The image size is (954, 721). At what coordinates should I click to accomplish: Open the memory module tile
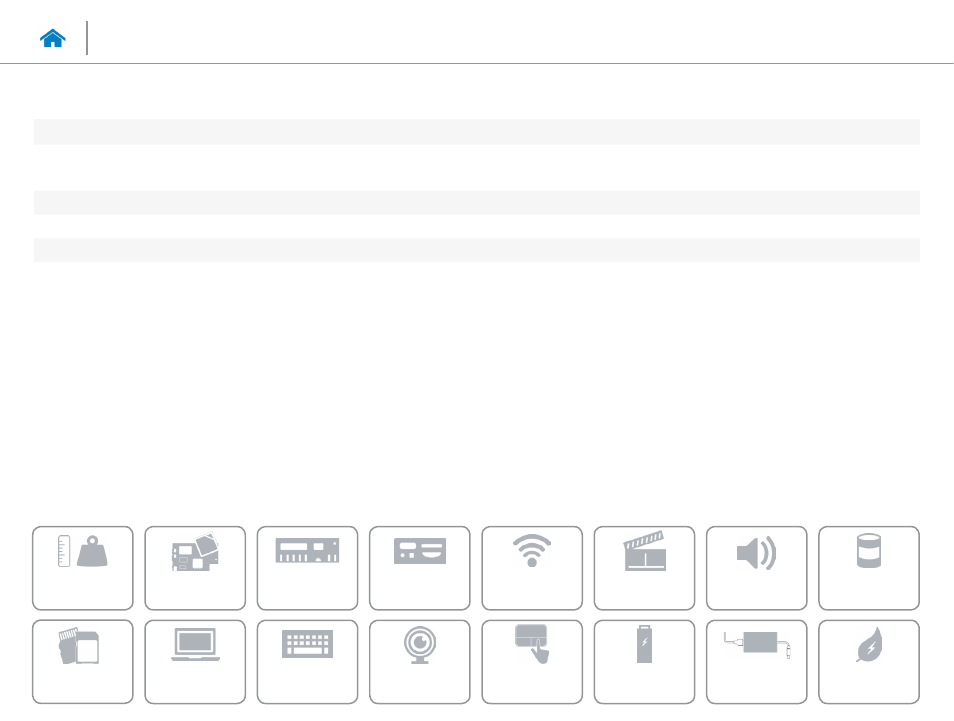(307, 568)
